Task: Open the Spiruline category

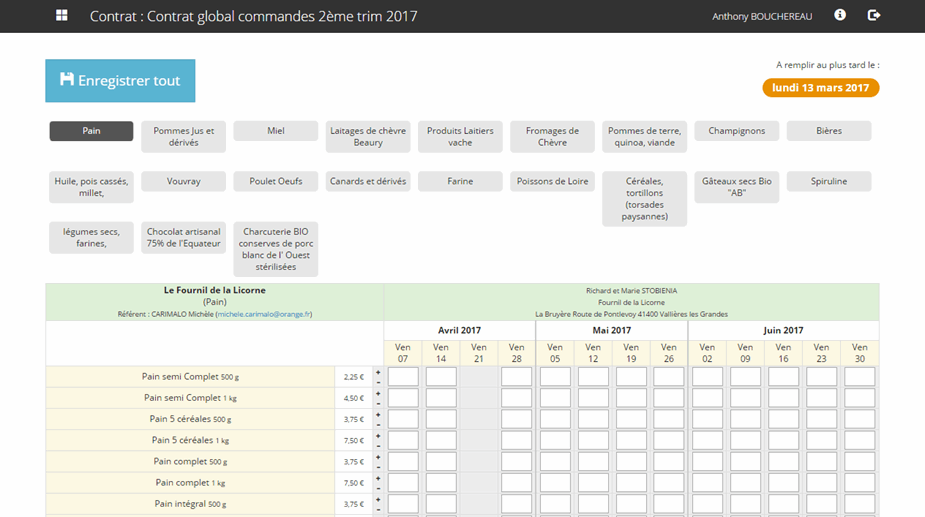Action: (829, 181)
